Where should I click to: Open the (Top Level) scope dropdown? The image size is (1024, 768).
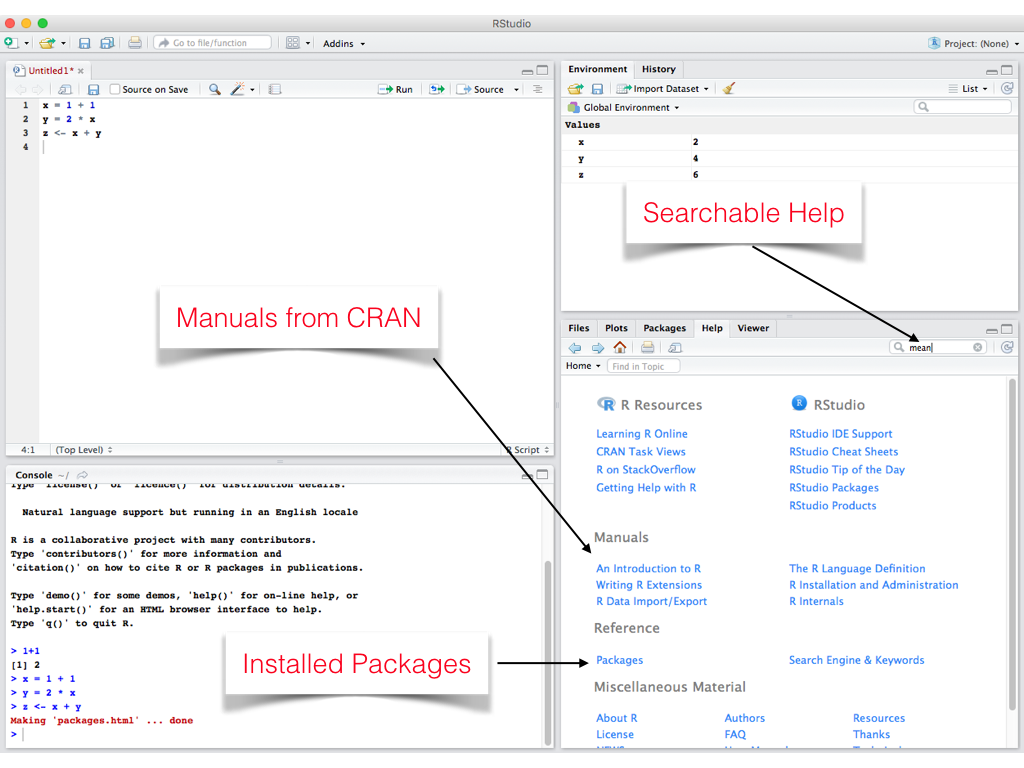[x=84, y=450]
